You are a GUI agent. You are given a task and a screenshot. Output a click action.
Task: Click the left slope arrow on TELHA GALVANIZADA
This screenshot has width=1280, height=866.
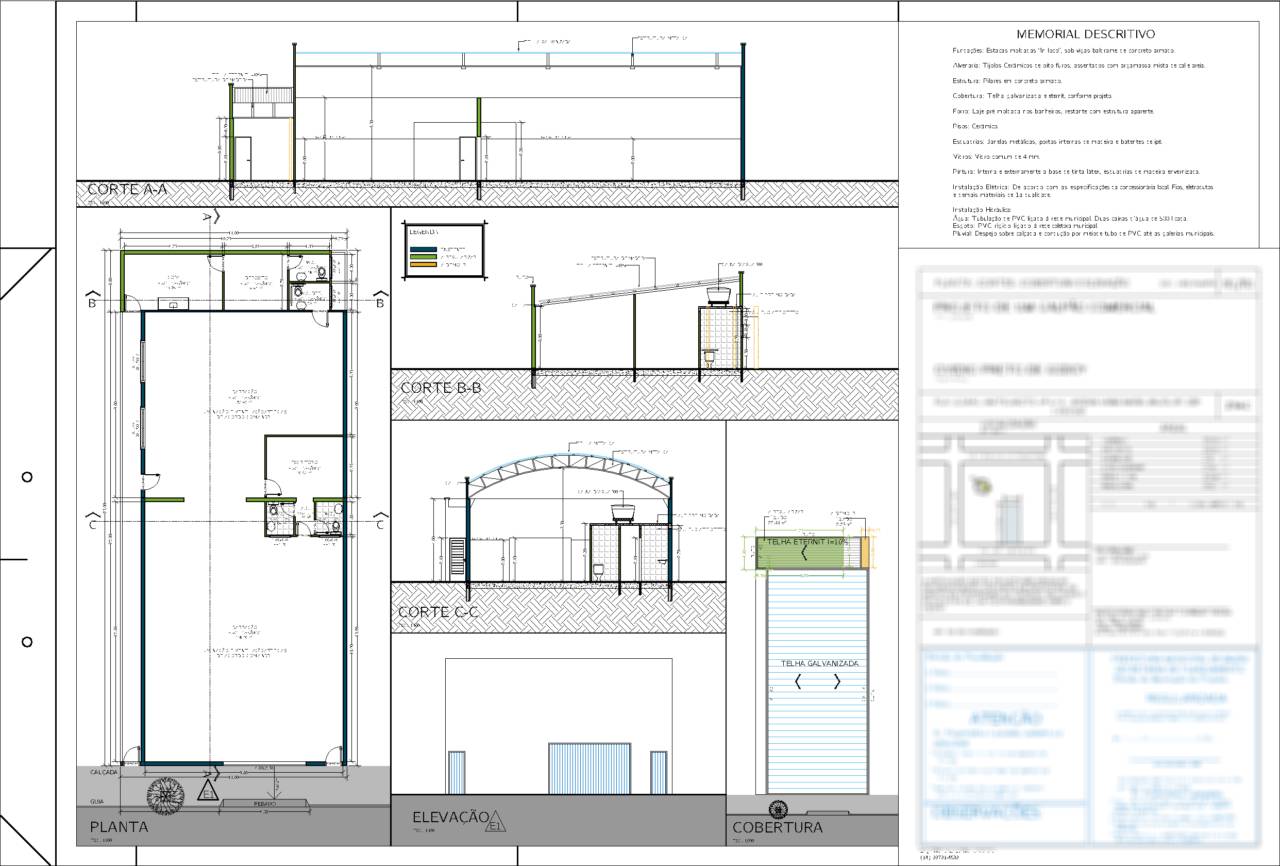coord(798,682)
